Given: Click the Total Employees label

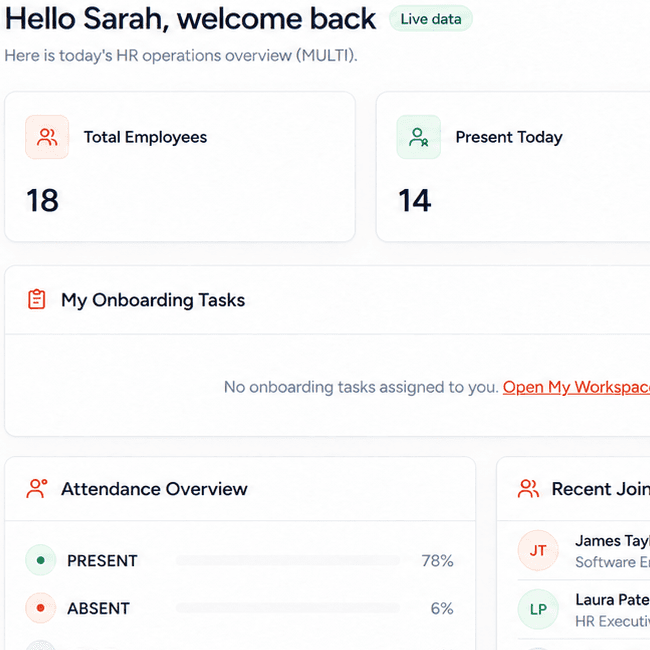Looking at the screenshot, I should coord(146,137).
